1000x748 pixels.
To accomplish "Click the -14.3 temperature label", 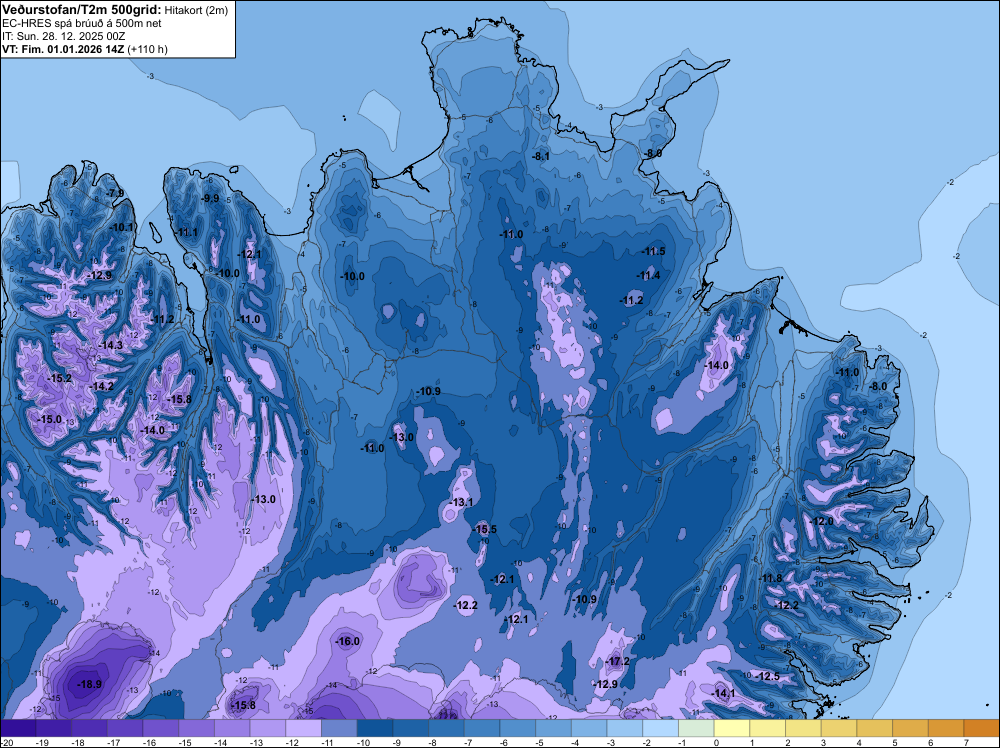I will (110, 345).
